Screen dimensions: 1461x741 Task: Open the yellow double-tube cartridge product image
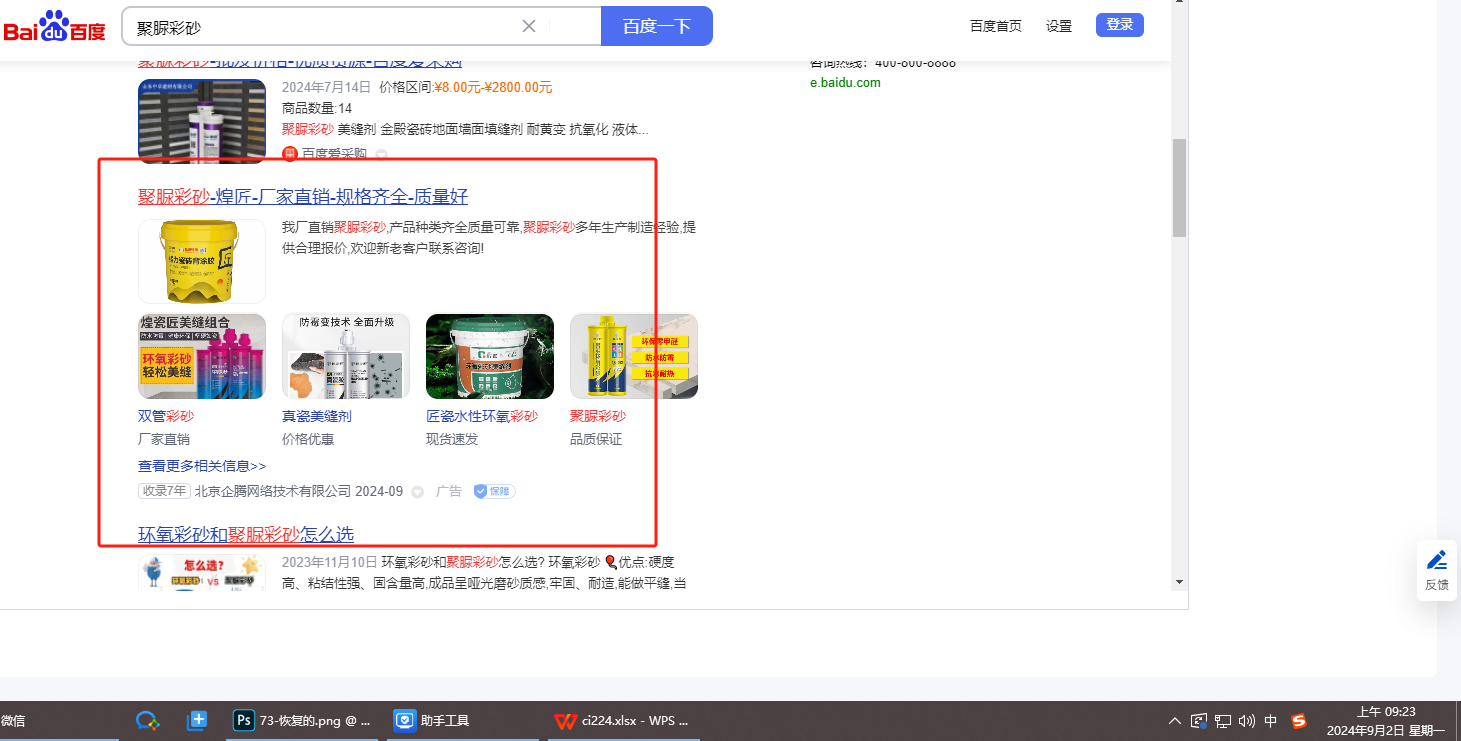click(x=634, y=356)
